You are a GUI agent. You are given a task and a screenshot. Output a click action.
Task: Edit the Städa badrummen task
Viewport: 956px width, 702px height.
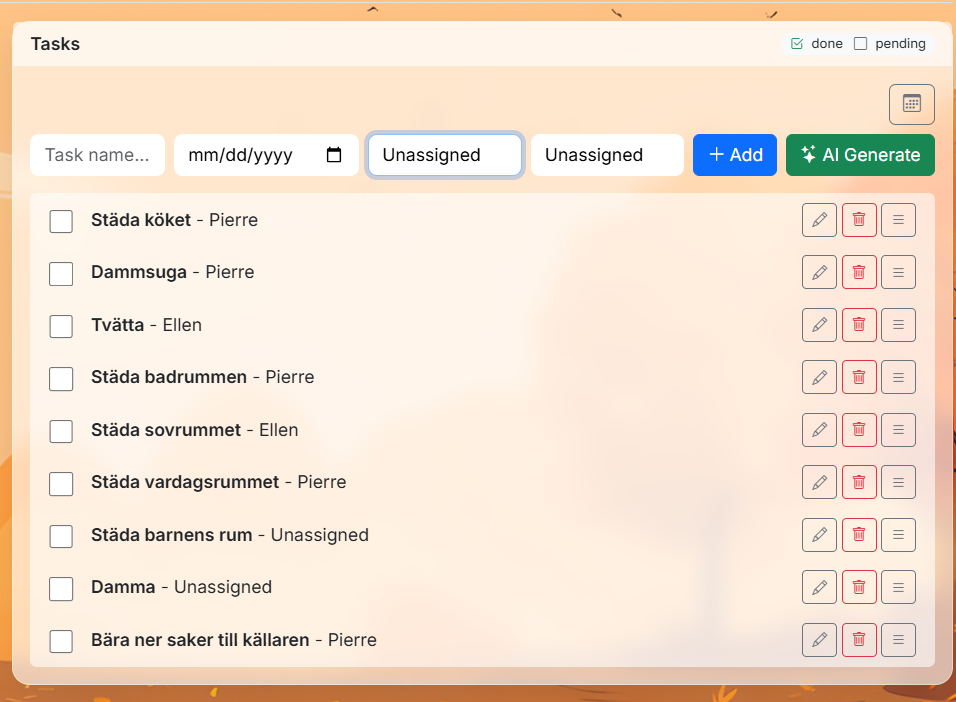pyautogui.click(x=819, y=377)
